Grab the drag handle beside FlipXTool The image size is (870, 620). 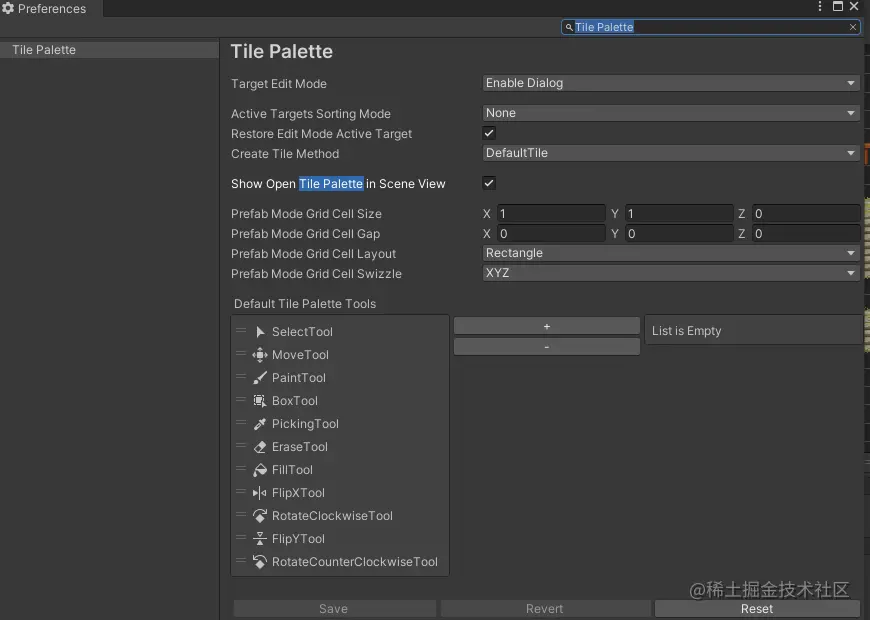(x=241, y=491)
